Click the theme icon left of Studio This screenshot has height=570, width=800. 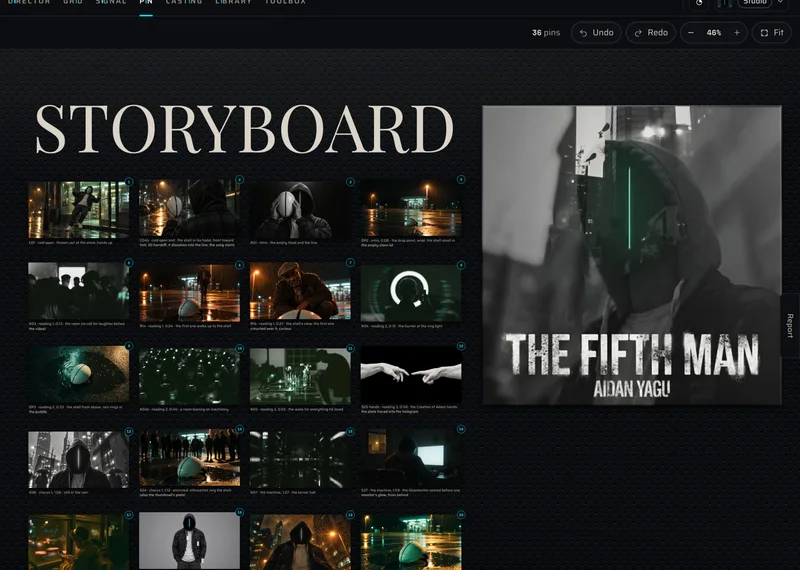[699, 3]
